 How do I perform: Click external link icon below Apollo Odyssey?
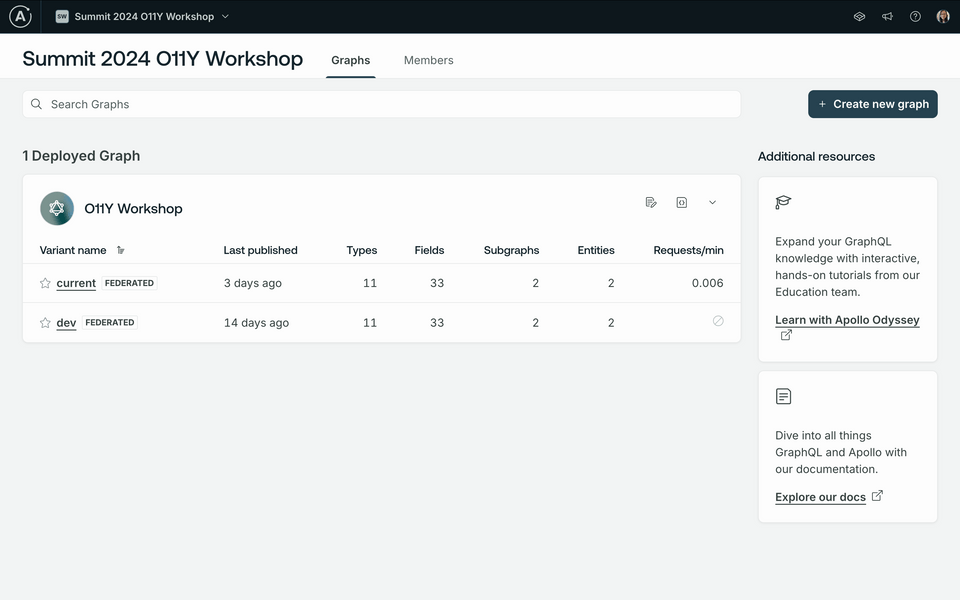pos(786,335)
